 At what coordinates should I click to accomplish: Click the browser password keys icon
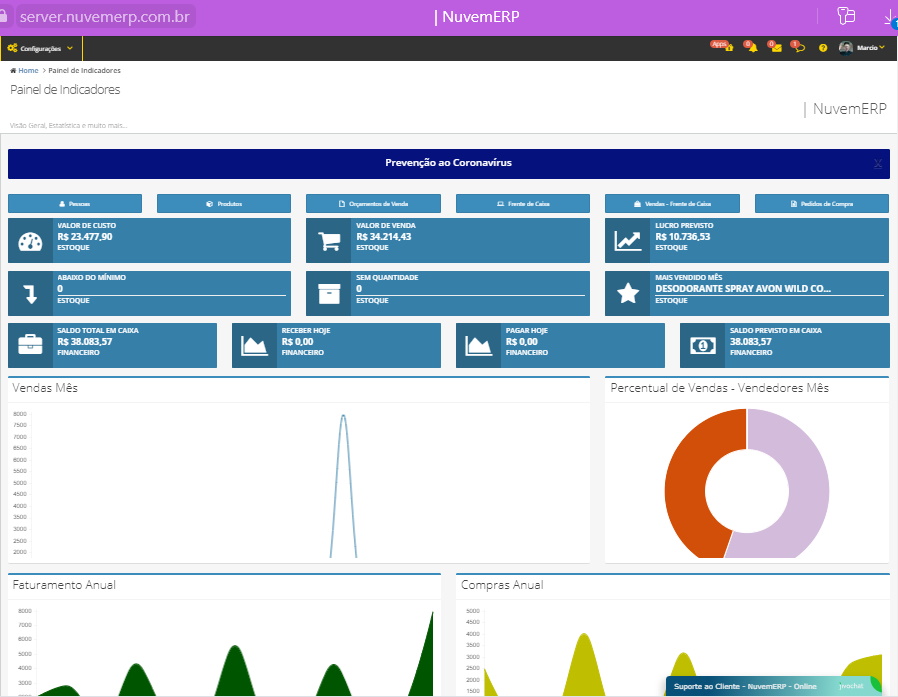846,16
